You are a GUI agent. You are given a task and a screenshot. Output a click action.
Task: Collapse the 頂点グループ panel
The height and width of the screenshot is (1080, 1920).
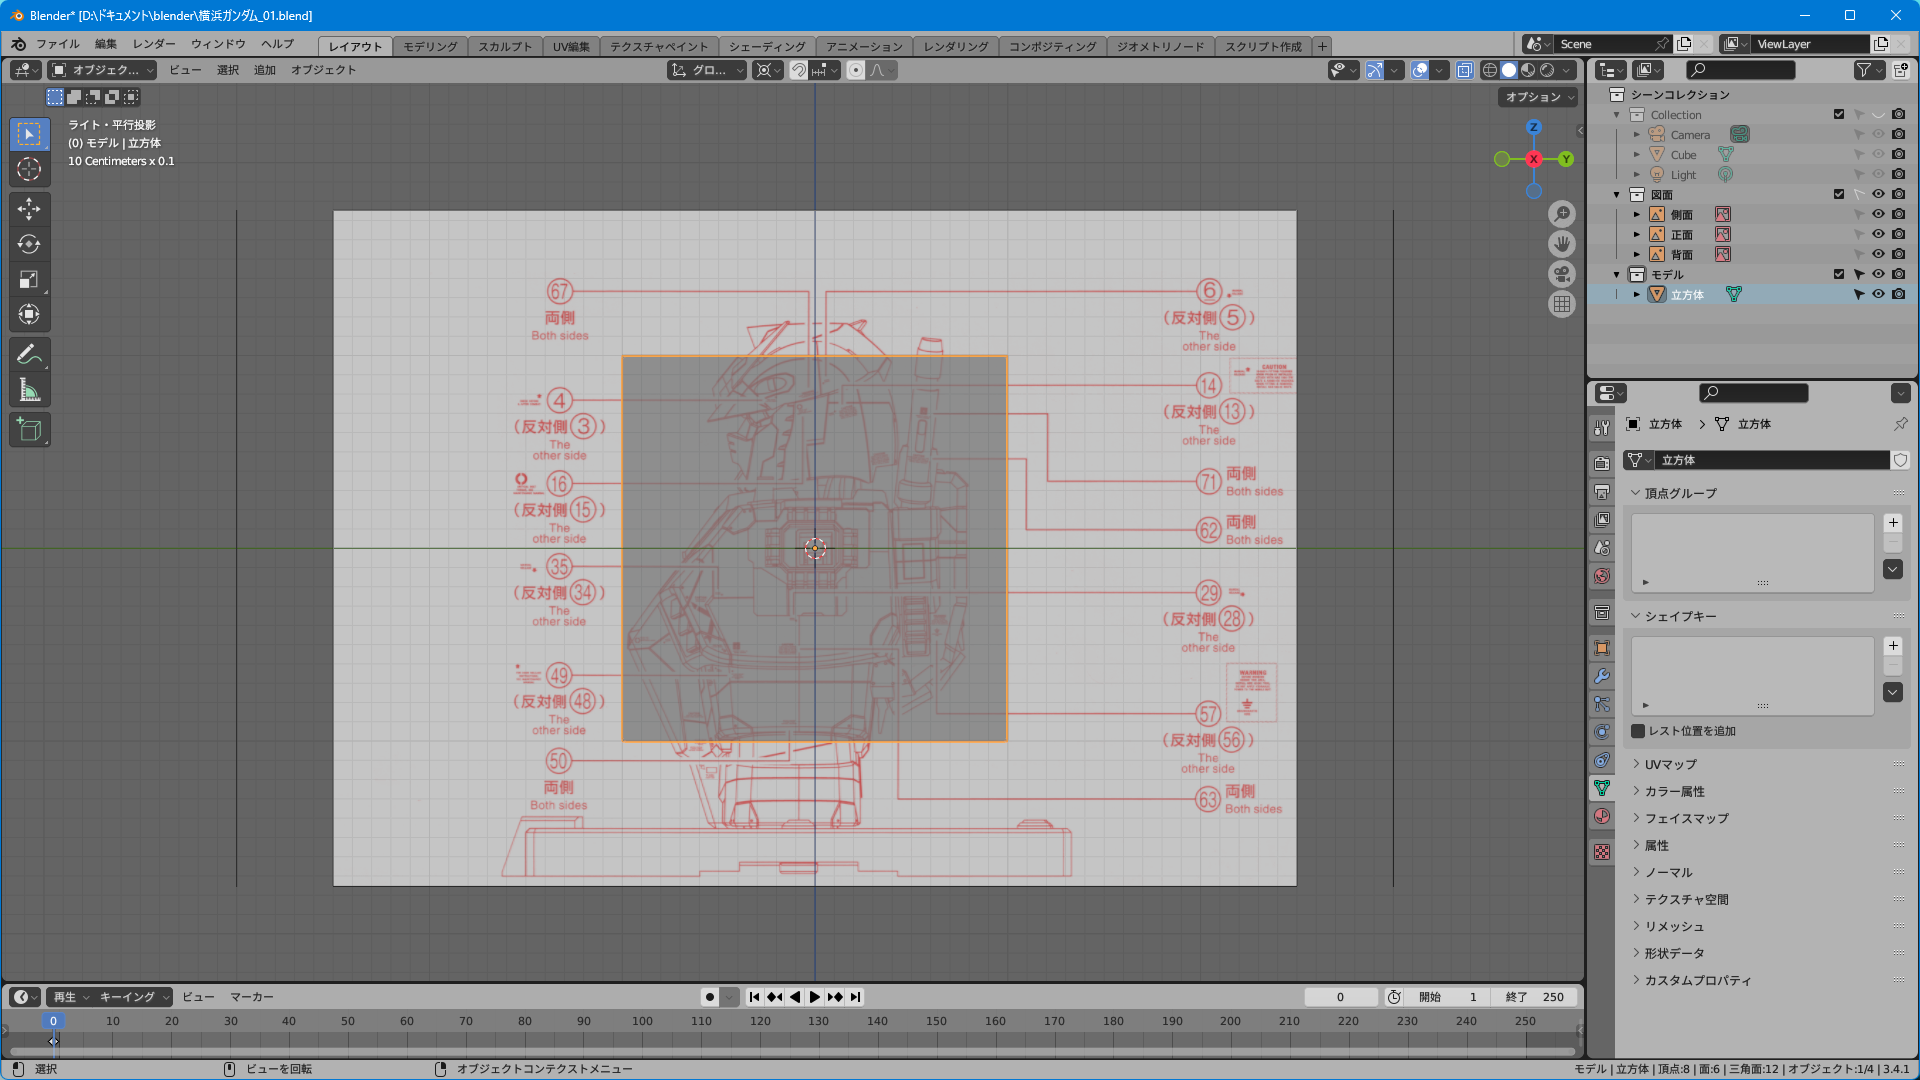1680,493
